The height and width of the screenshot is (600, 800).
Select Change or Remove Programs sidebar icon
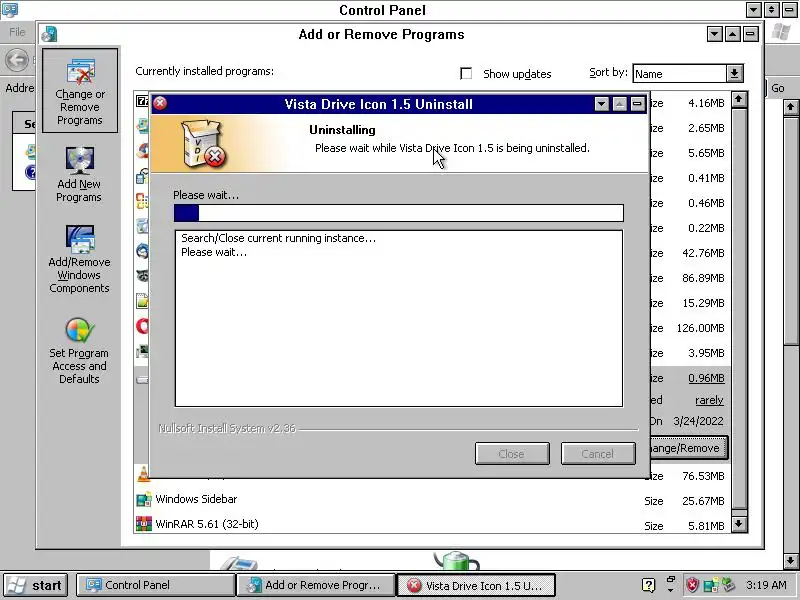click(80, 91)
